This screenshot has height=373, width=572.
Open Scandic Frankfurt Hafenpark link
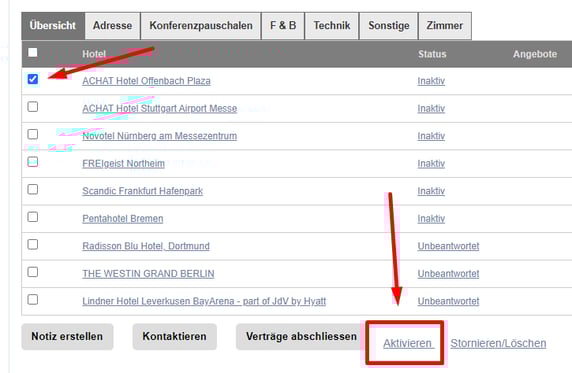(x=142, y=191)
